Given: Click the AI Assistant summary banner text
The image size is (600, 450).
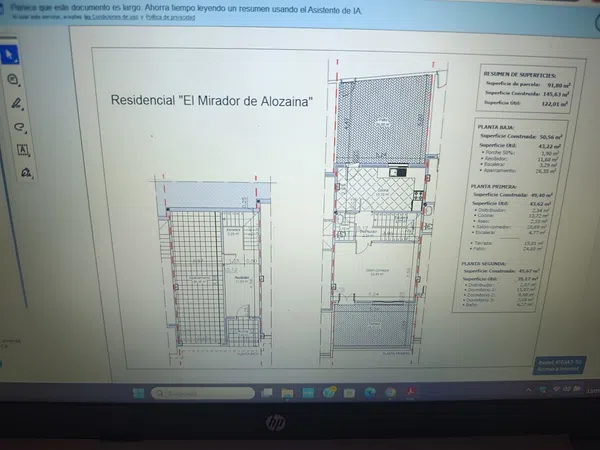Looking at the screenshot, I should 186,9.
